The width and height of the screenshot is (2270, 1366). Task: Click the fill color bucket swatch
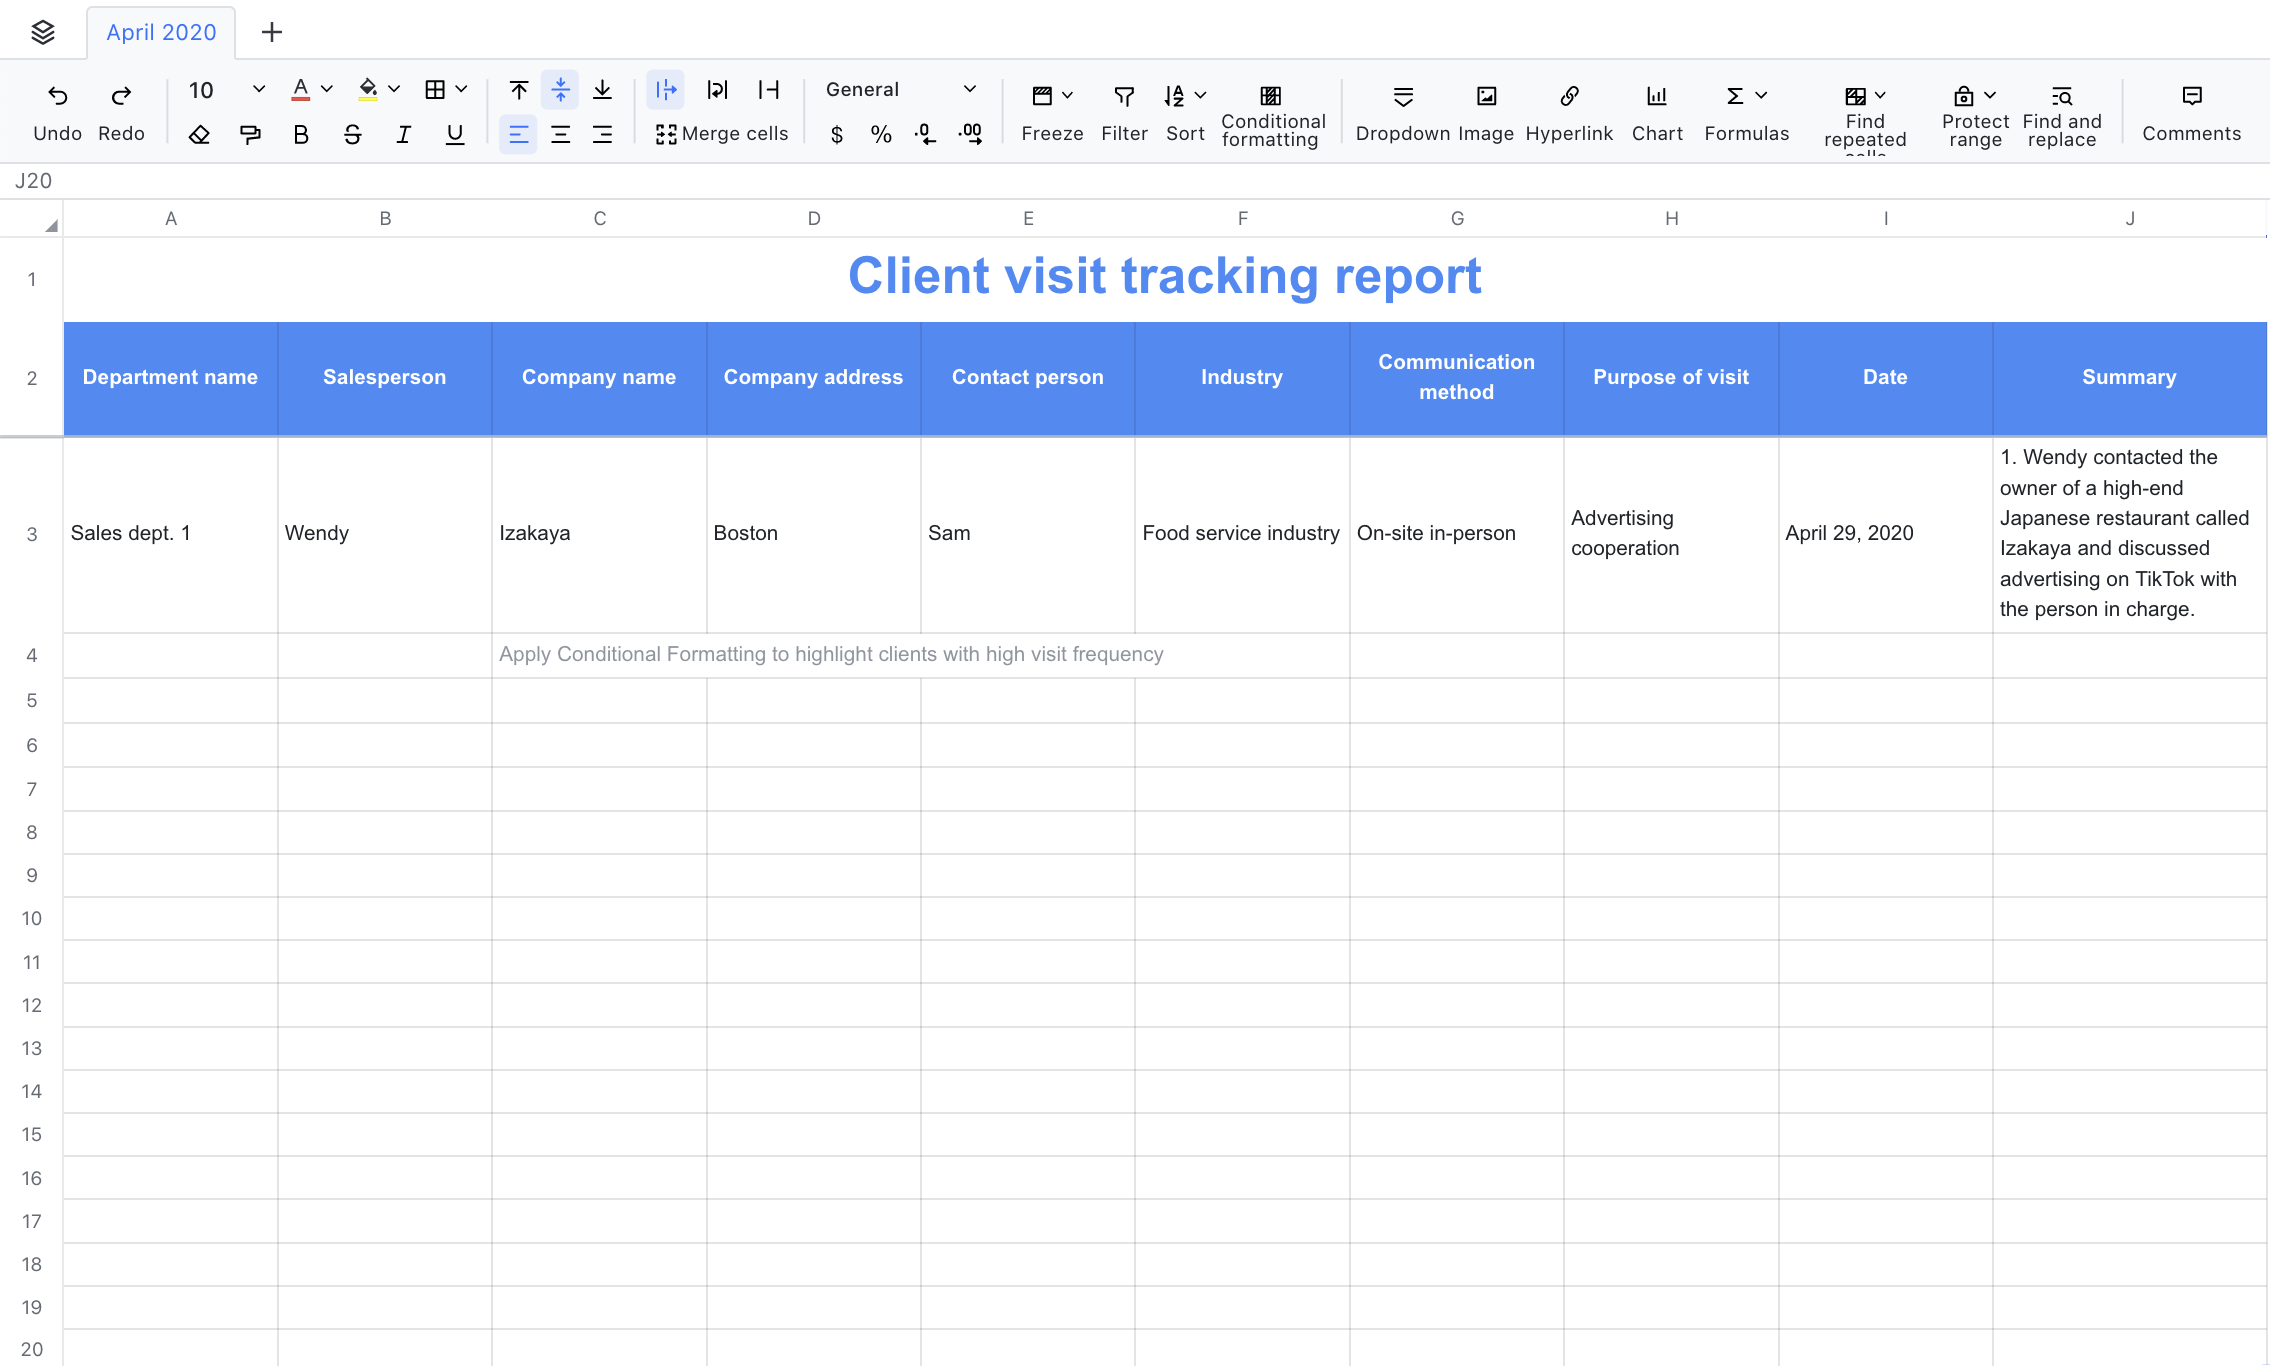[368, 90]
